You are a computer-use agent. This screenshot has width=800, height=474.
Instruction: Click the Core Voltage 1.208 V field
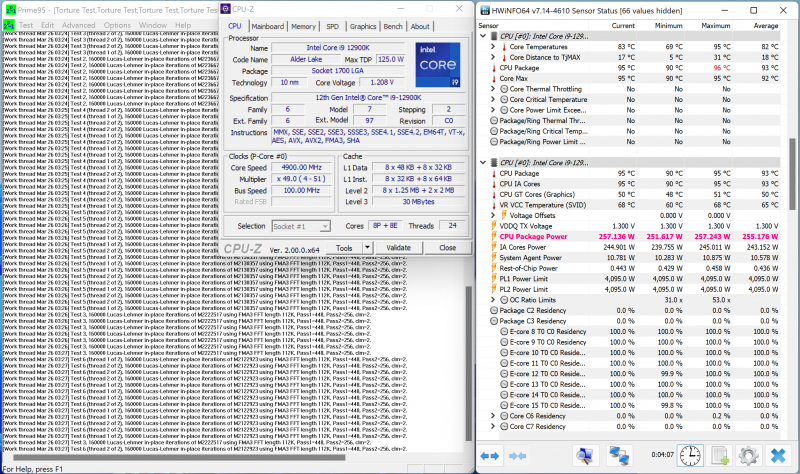click(x=382, y=82)
